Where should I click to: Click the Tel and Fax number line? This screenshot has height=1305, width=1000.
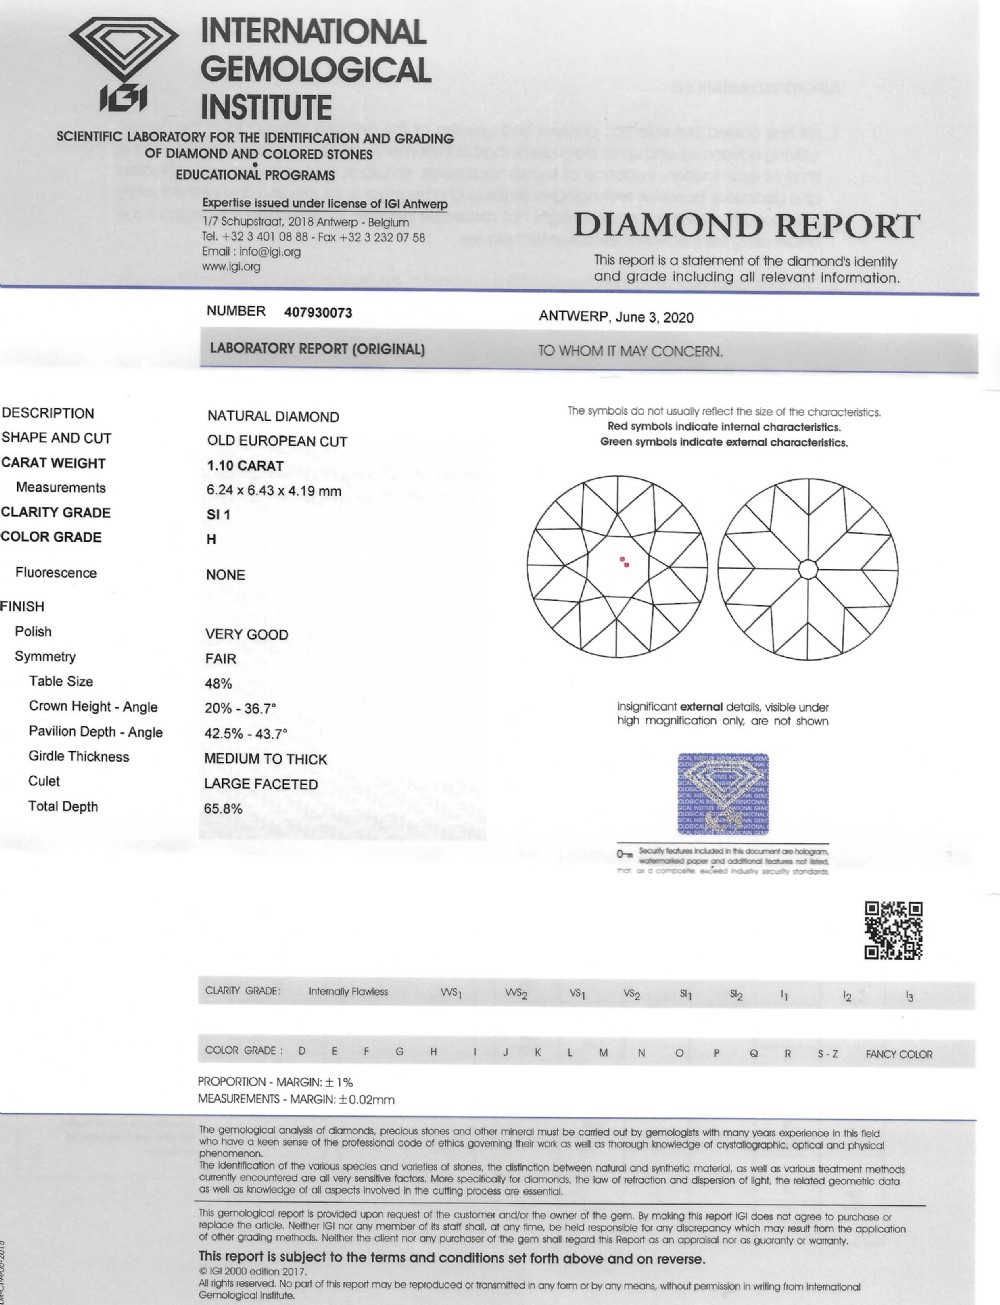(x=313, y=237)
